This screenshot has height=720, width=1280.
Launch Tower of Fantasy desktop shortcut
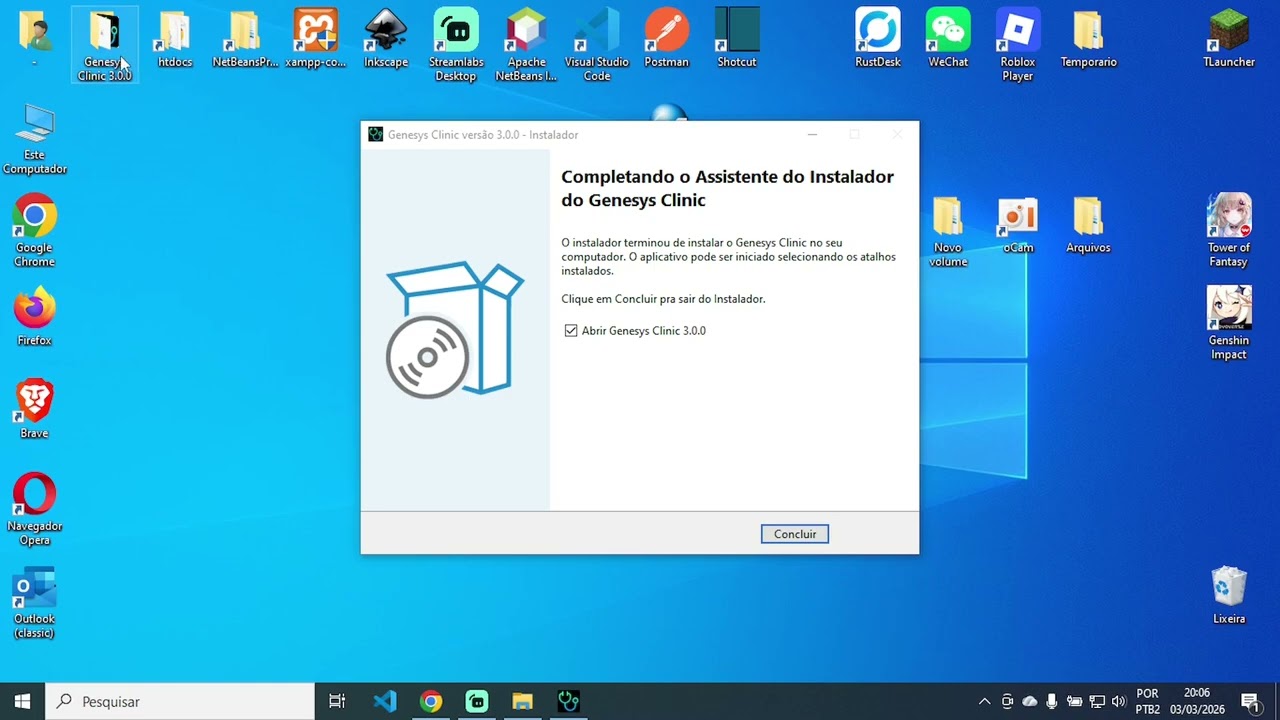click(x=1229, y=231)
